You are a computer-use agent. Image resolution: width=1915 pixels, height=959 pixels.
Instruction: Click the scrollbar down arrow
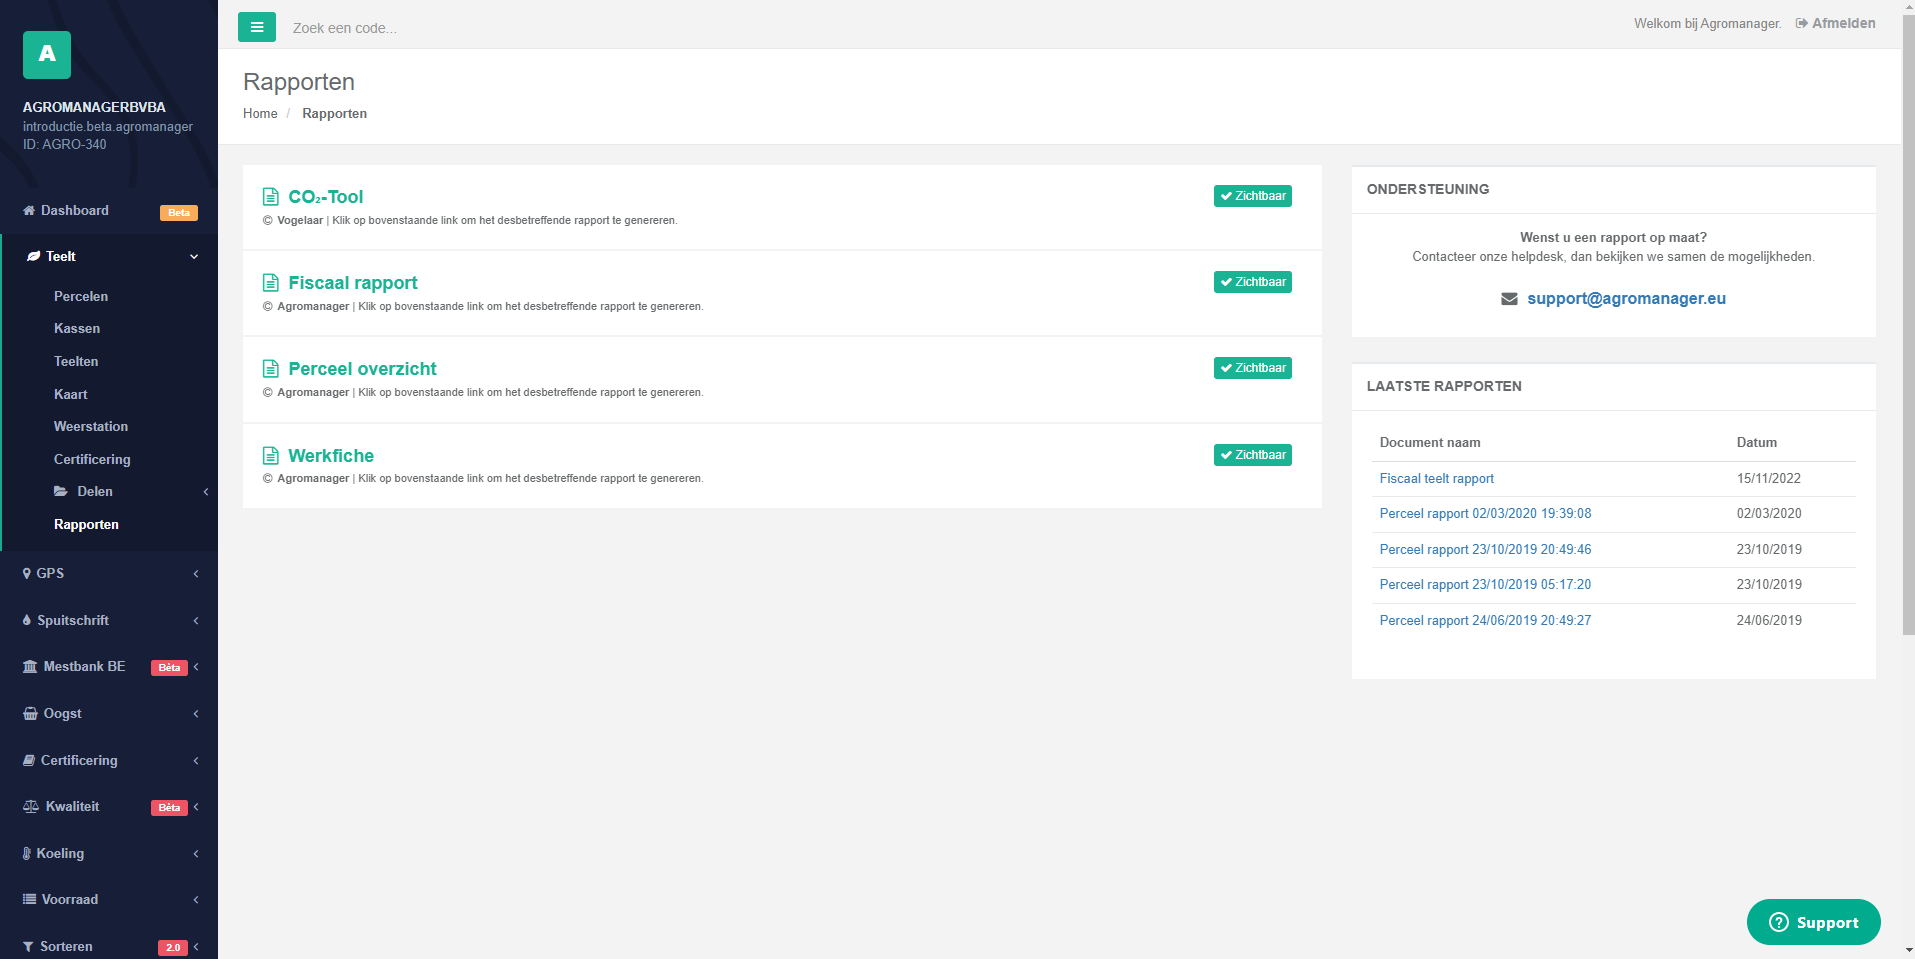(x=1908, y=951)
